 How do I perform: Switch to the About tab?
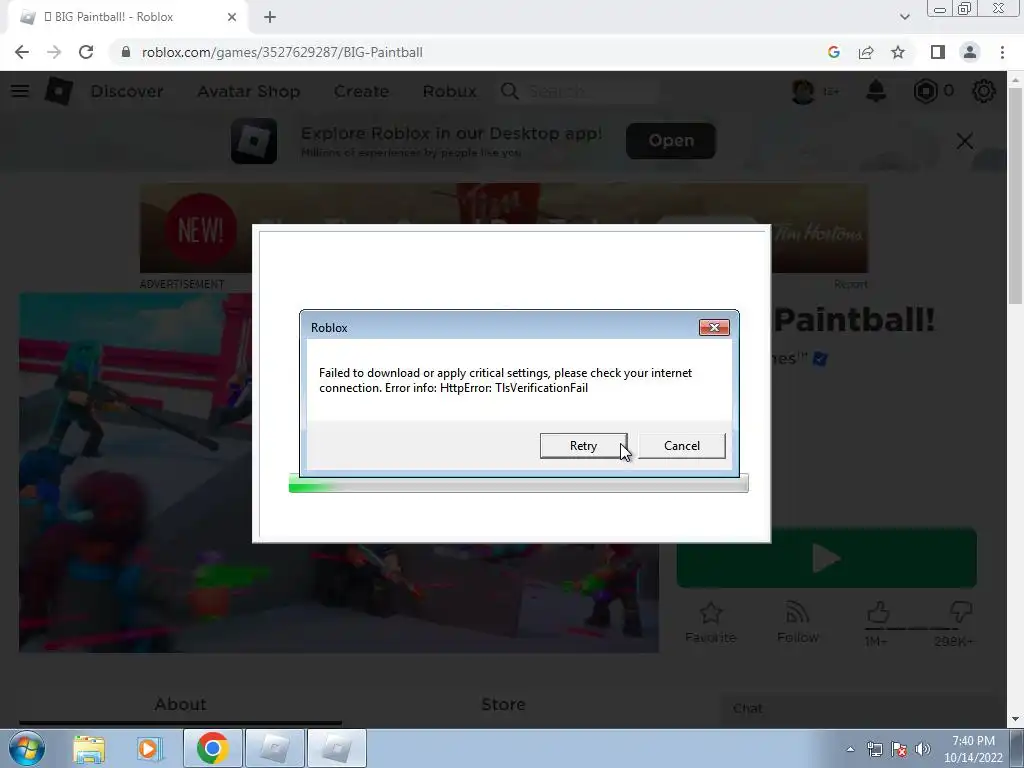pyautogui.click(x=180, y=704)
